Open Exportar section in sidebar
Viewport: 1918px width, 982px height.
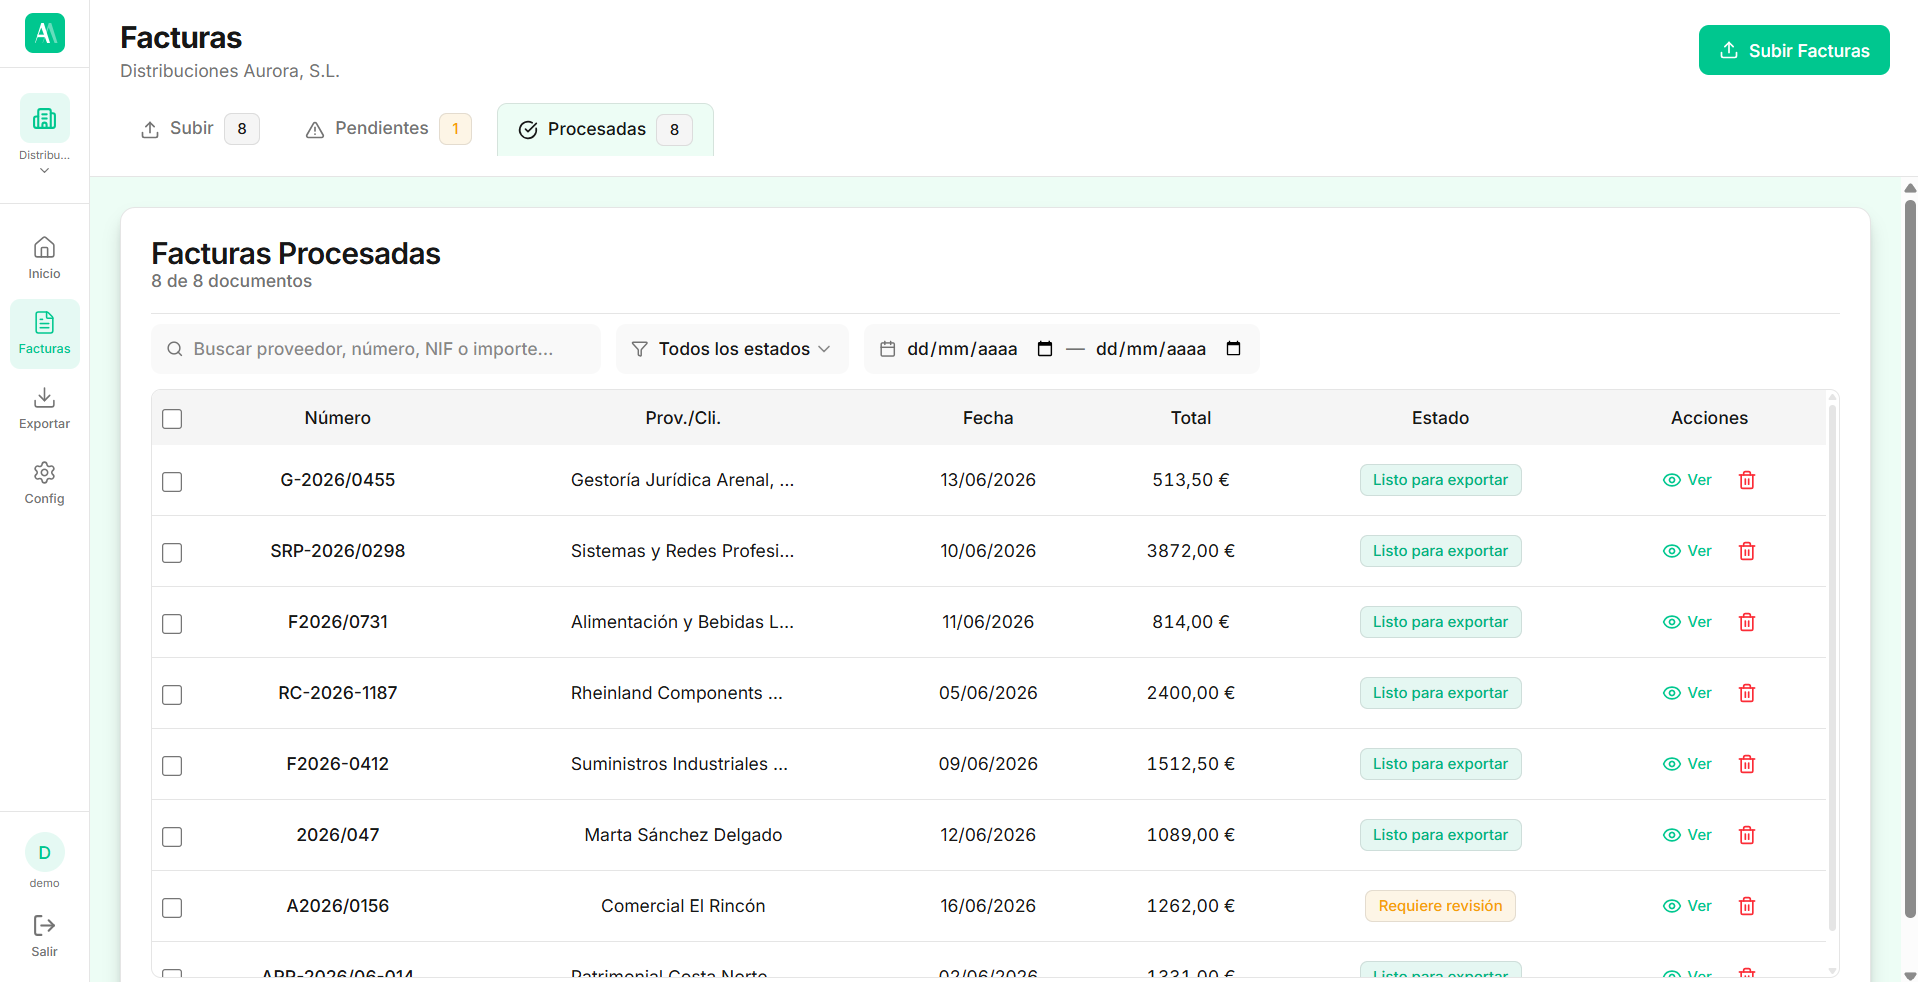45,408
